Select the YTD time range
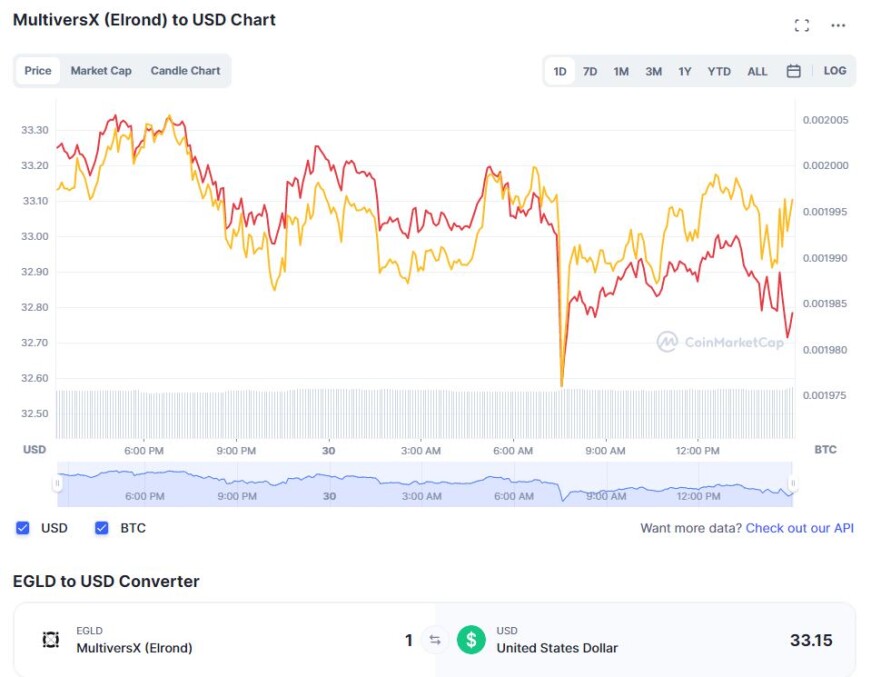The image size is (871, 677). pyautogui.click(x=719, y=72)
